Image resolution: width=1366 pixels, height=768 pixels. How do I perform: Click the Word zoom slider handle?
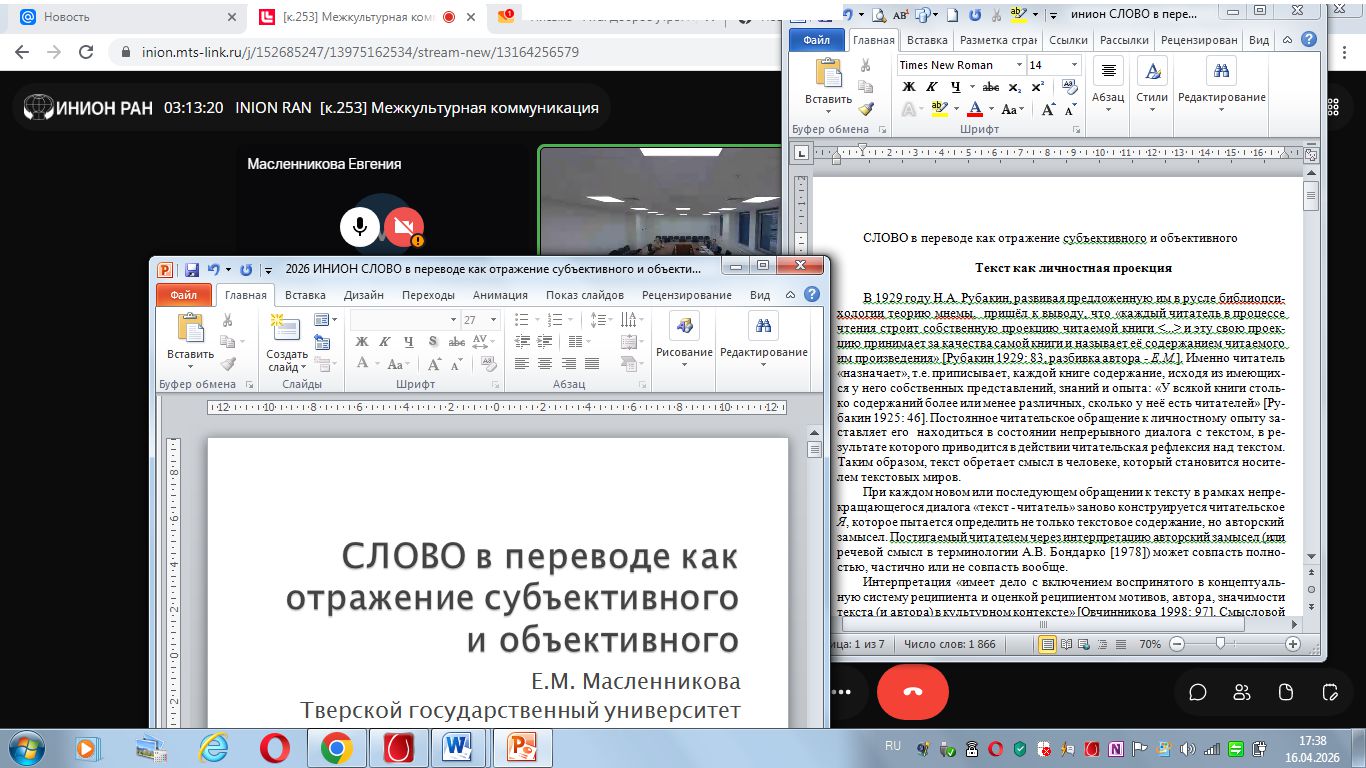click(x=1219, y=644)
